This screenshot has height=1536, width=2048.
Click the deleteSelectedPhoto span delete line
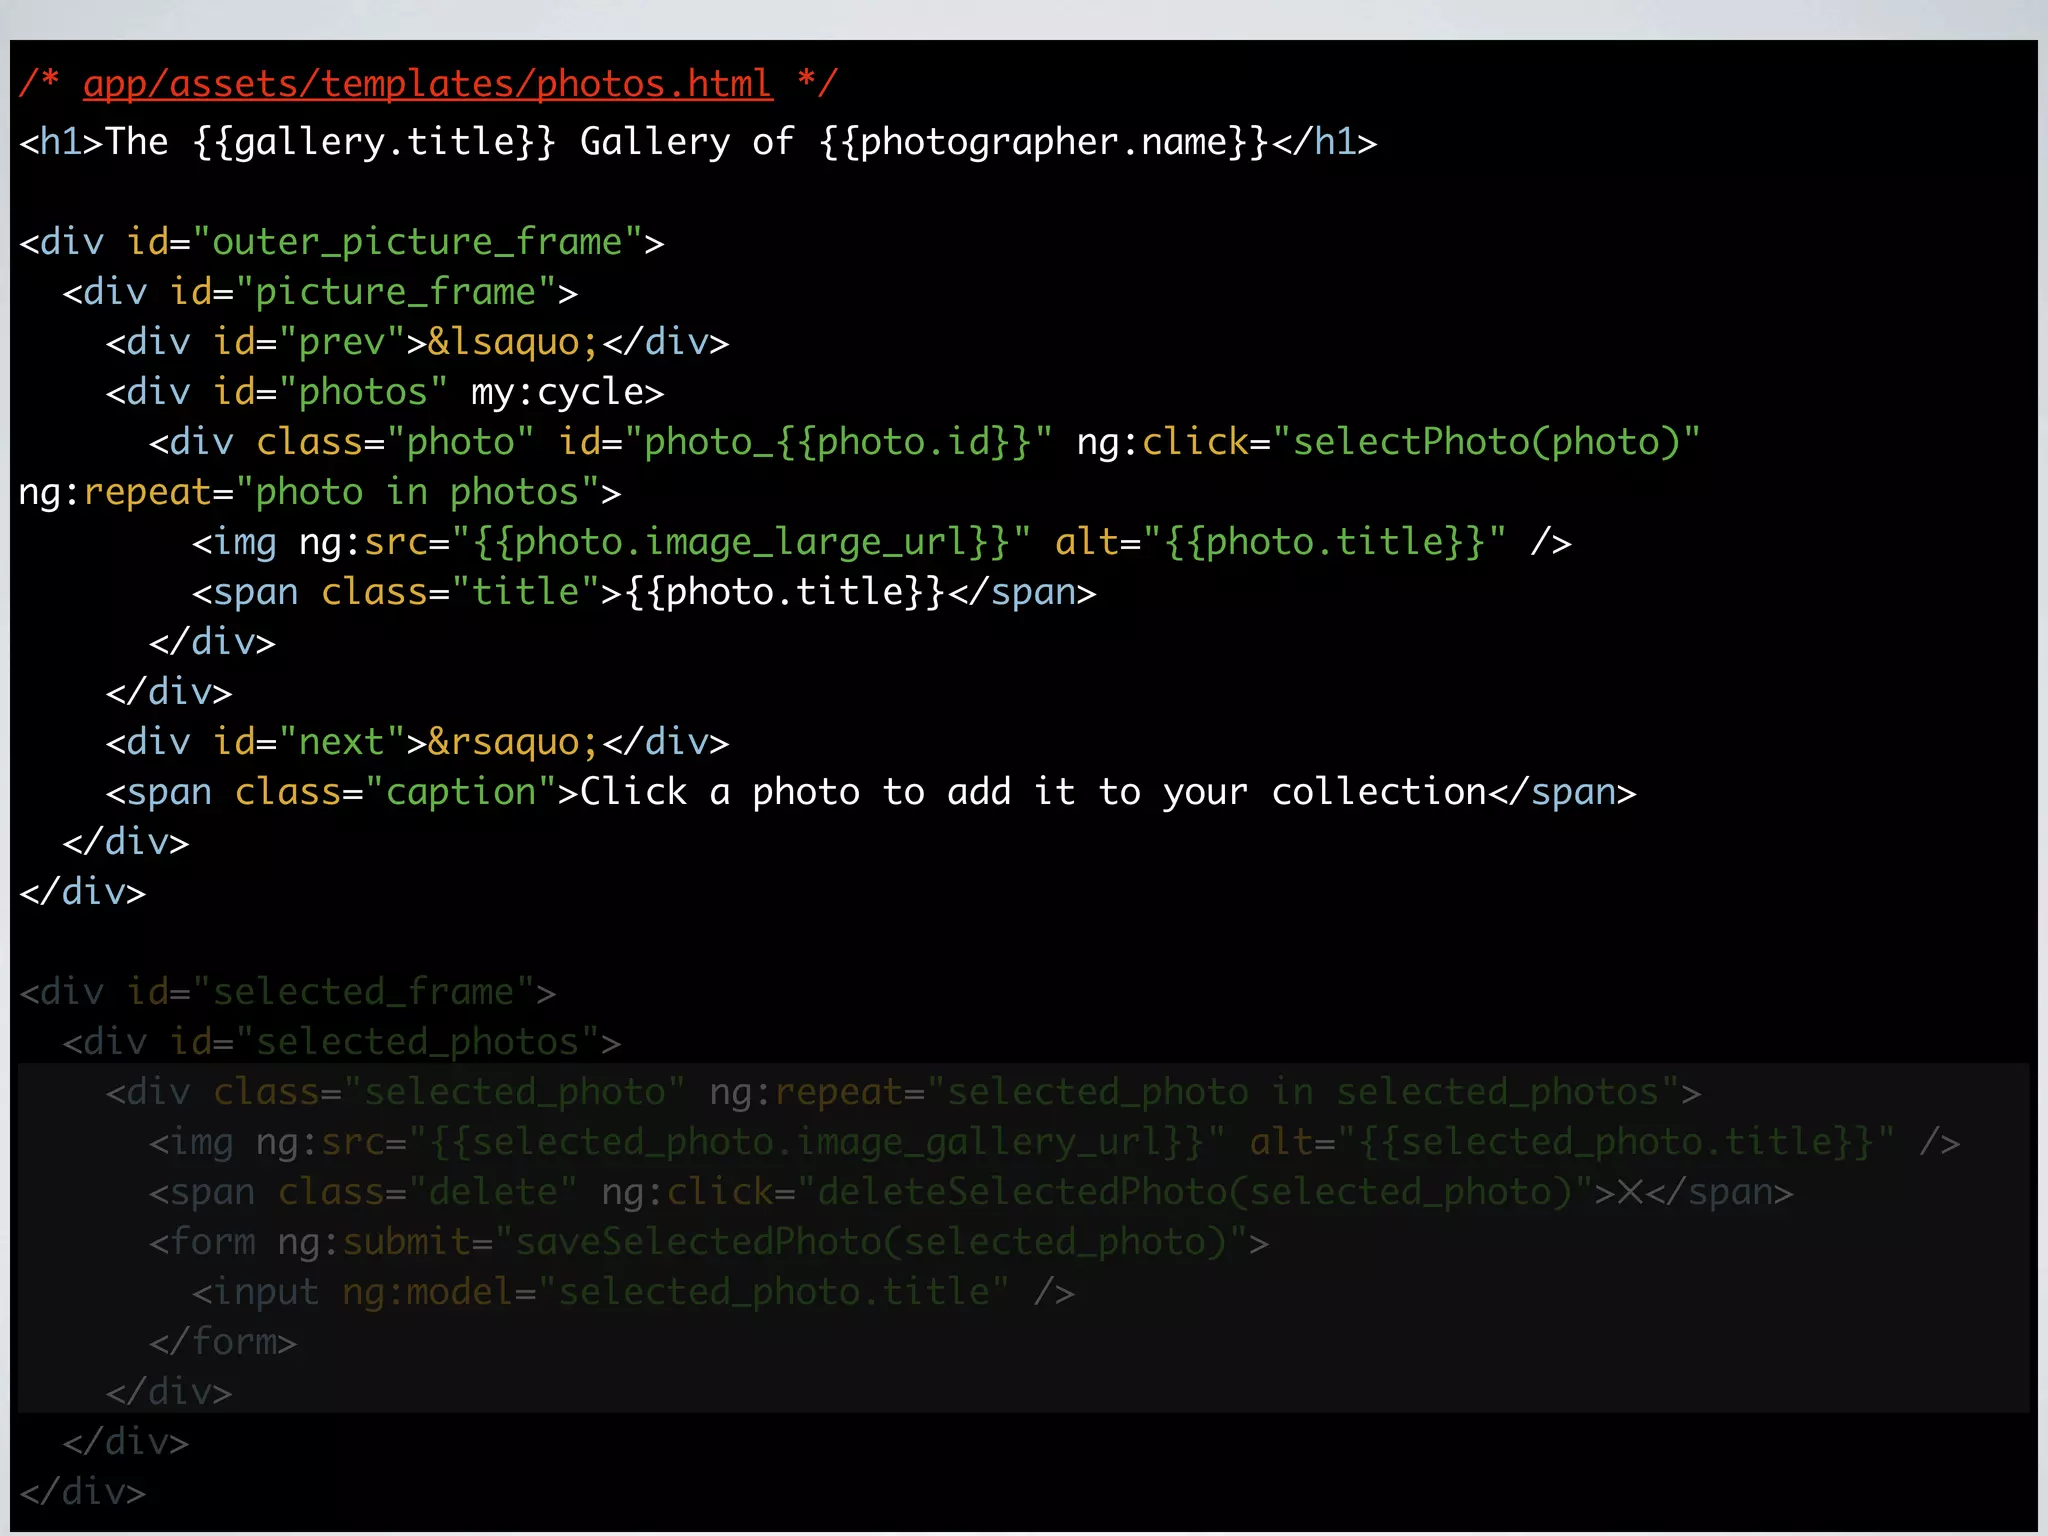(970, 1192)
